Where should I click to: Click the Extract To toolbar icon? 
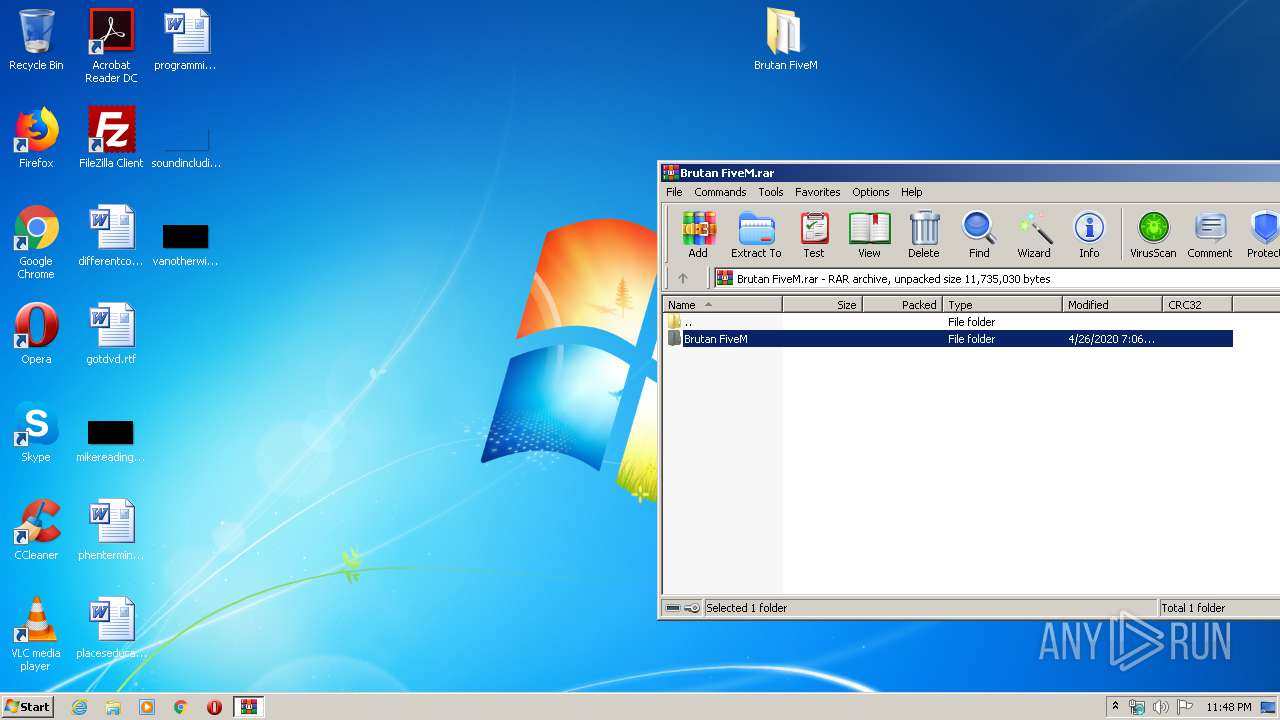coord(756,235)
